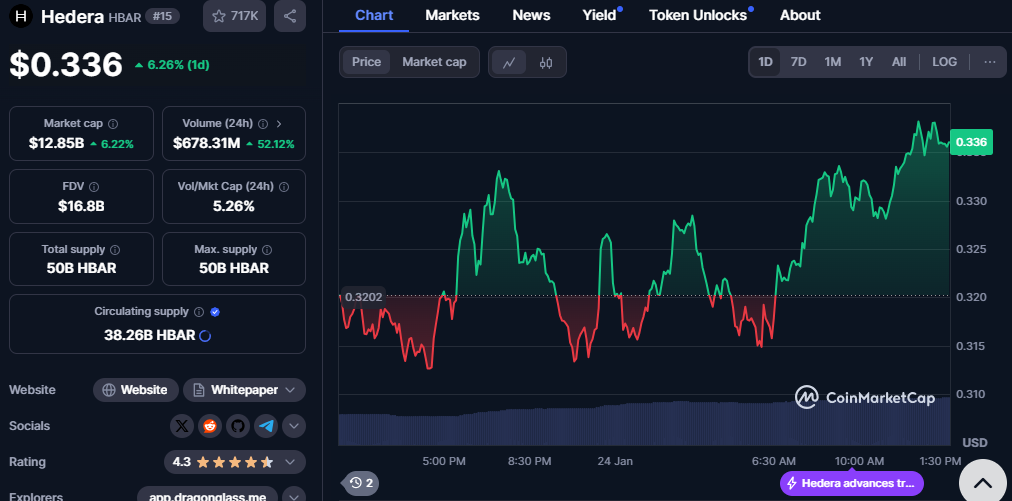Image resolution: width=1012 pixels, height=501 pixels.
Task: Click the FDV info icon
Action: [94, 187]
